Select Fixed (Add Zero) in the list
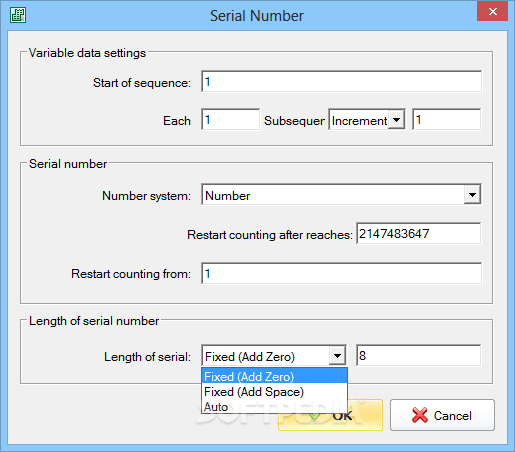Image resolution: width=515 pixels, height=452 pixels. pyautogui.click(x=274, y=376)
